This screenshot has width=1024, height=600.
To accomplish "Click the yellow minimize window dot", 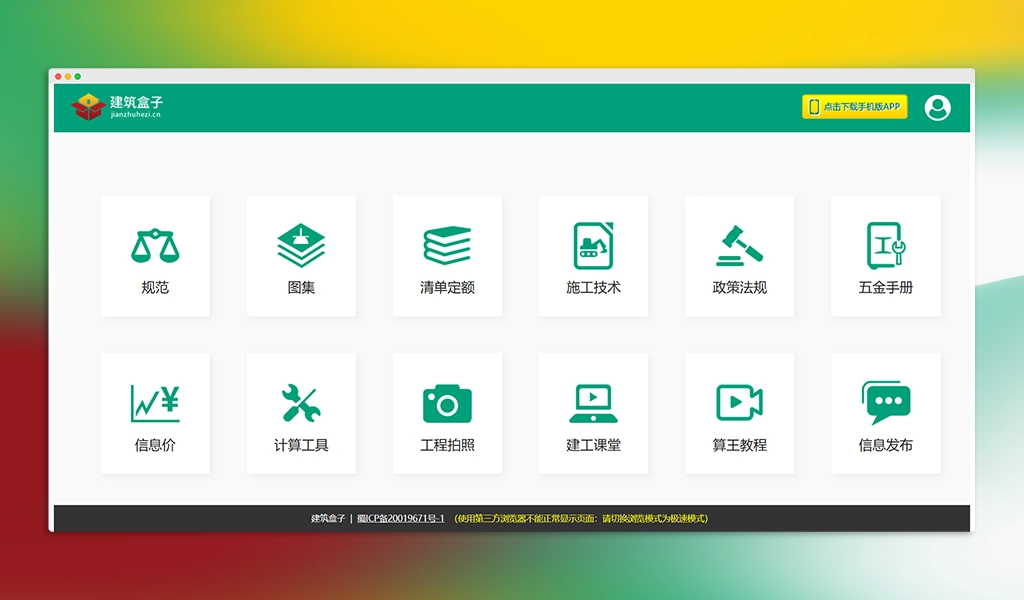I will [x=68, y=76].
